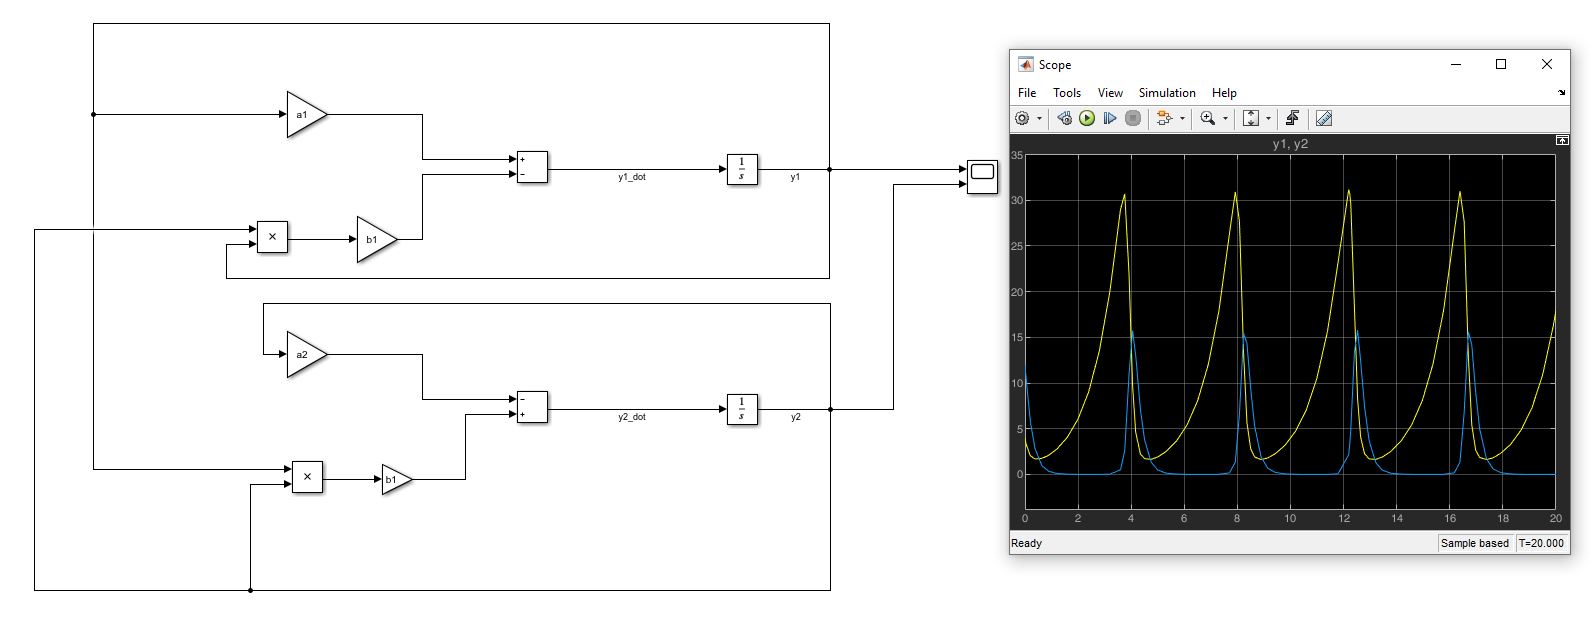The image size is (1595, 641).
Task: Click the Step Back simulation button
Action: click(1064, 118)
